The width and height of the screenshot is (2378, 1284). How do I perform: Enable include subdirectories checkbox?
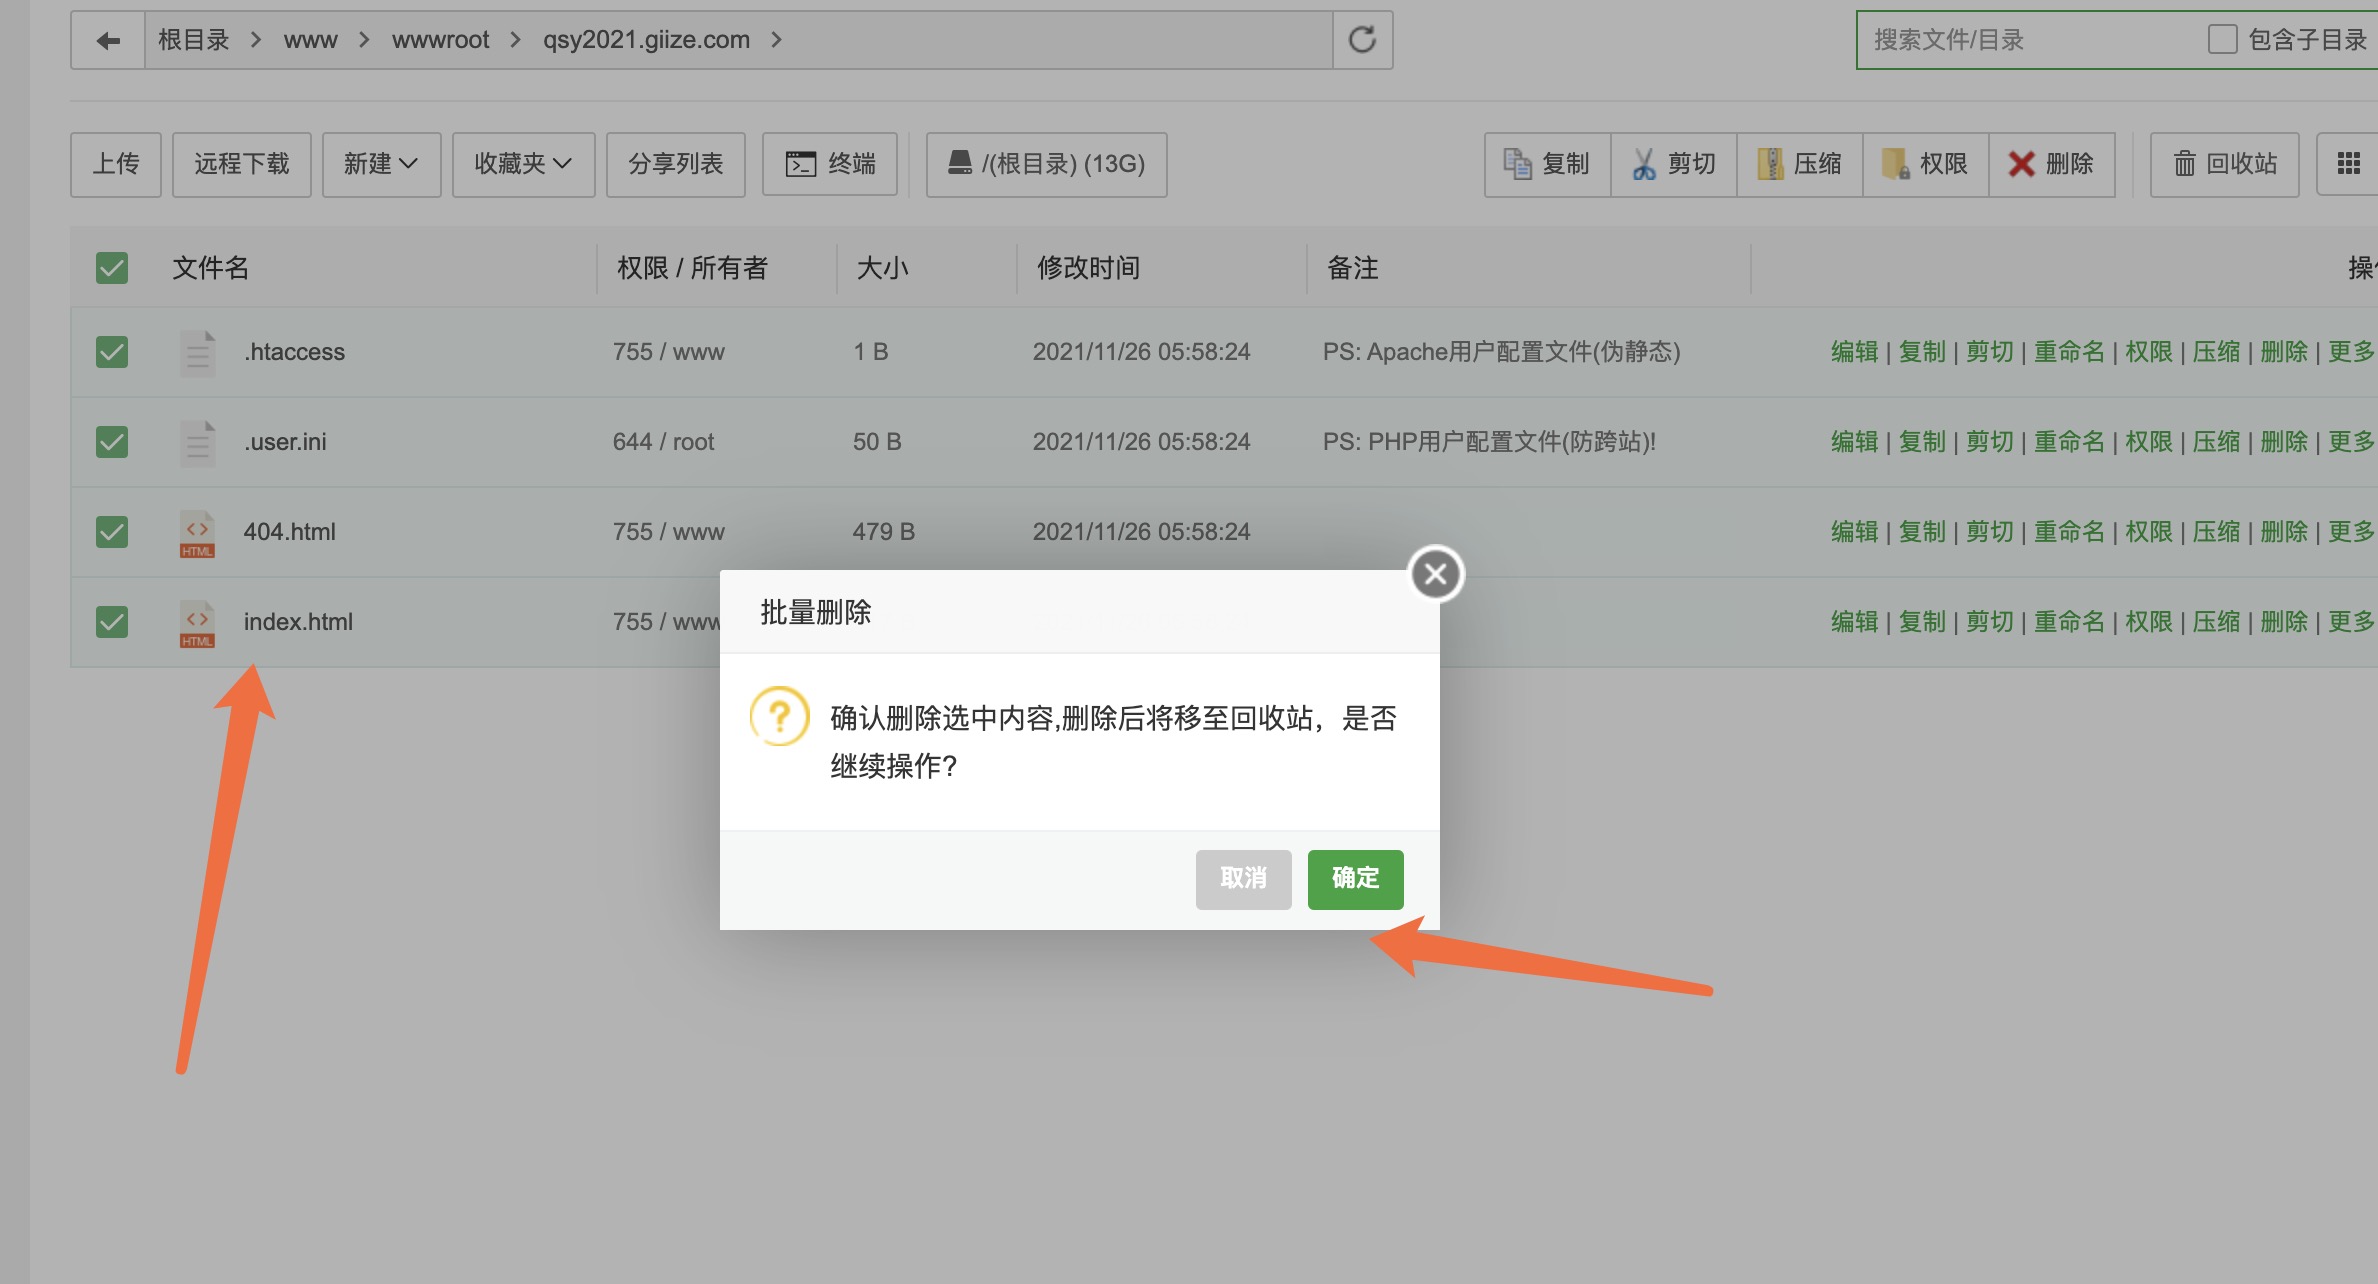click(x=2222, y=40)
